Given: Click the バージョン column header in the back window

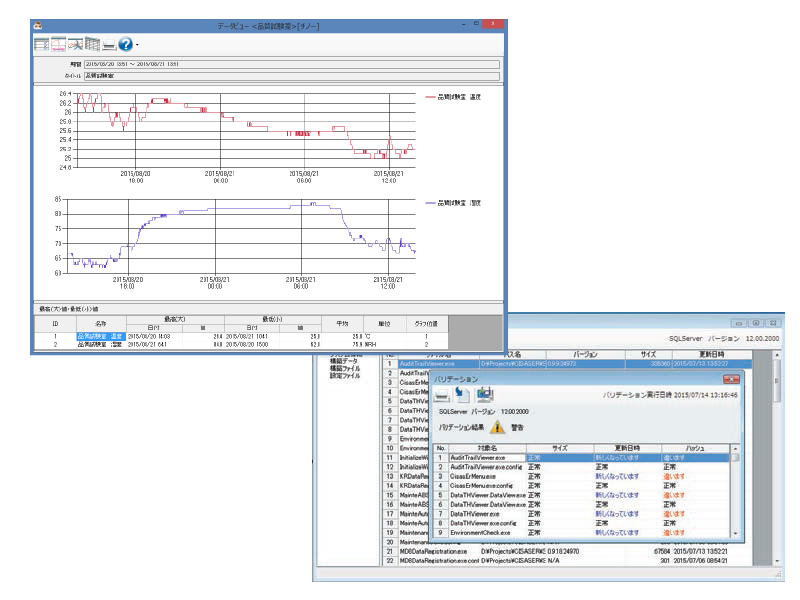Looking at the screenshot, I should 586,354.
